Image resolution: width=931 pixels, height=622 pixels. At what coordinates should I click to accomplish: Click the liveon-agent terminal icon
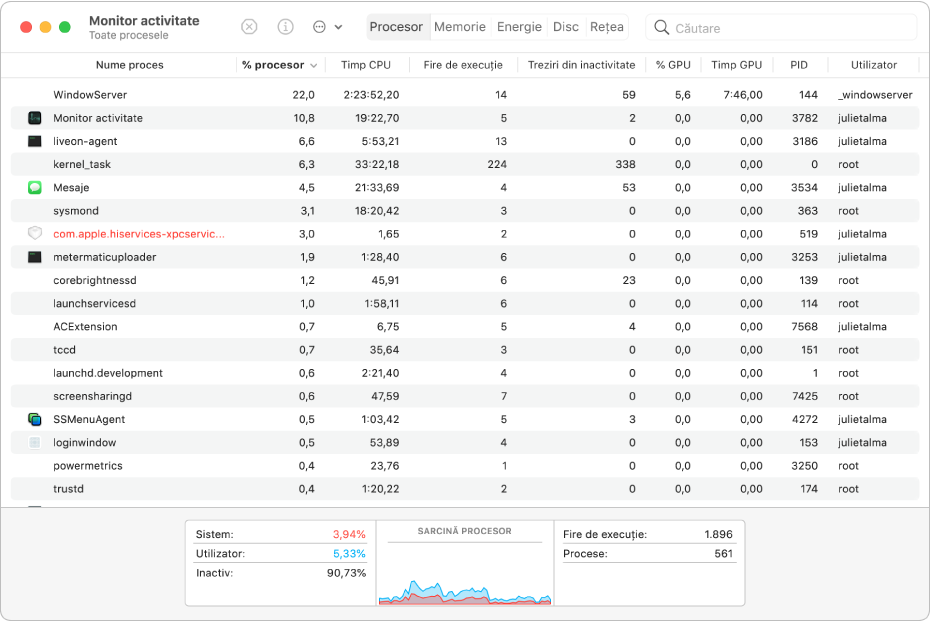tap(35, 141)
